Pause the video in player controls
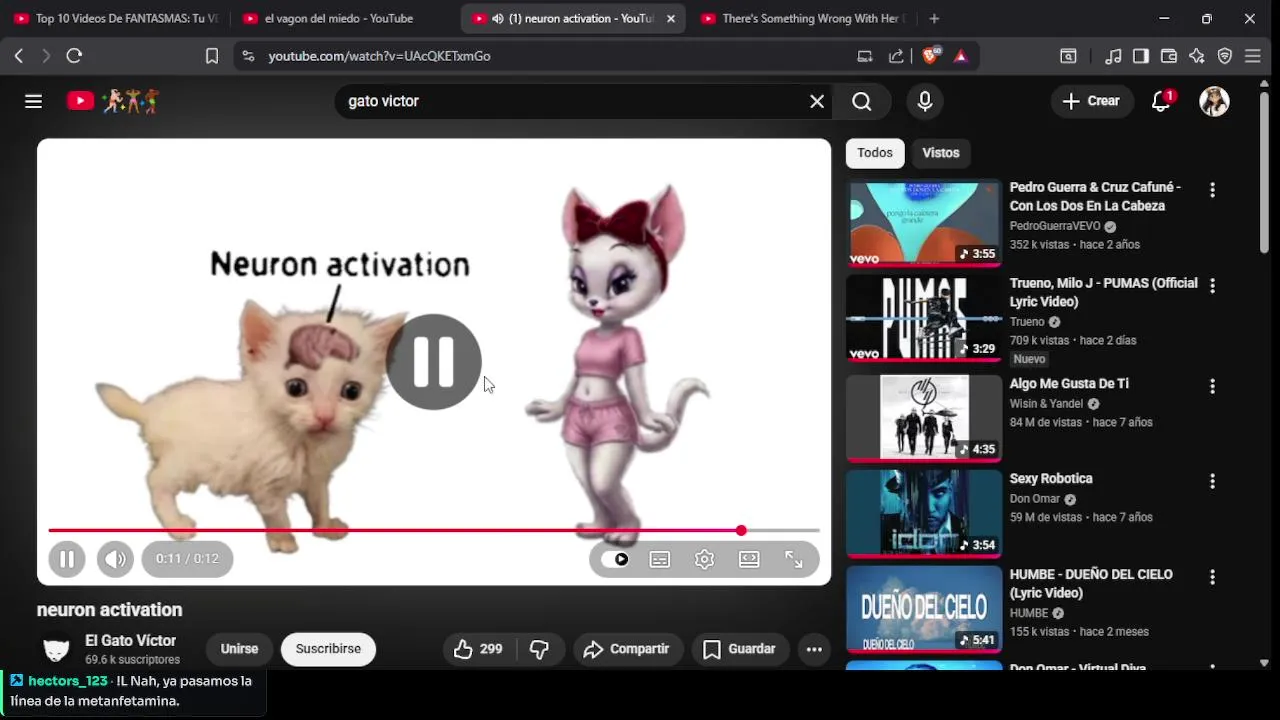Viewport: 1280px width, 720px height. tap(66, 559)
